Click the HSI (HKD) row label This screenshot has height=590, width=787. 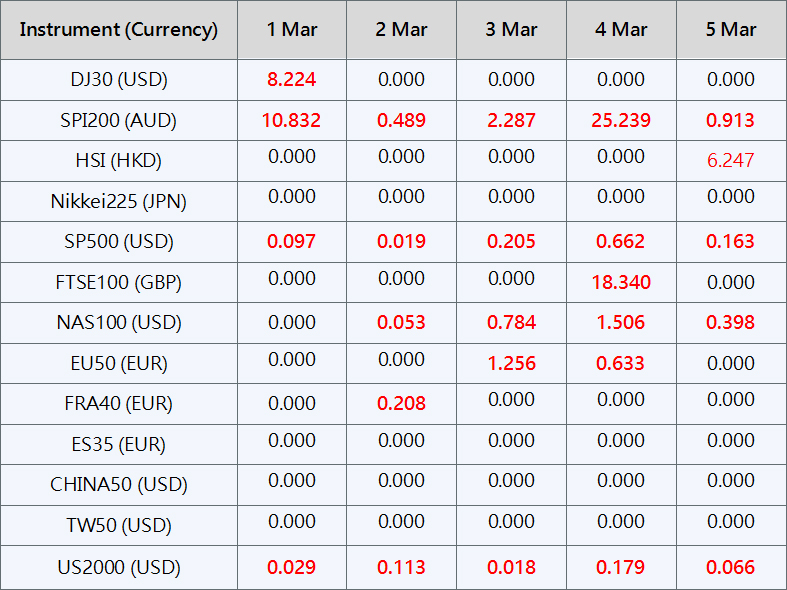coord(119,160)
